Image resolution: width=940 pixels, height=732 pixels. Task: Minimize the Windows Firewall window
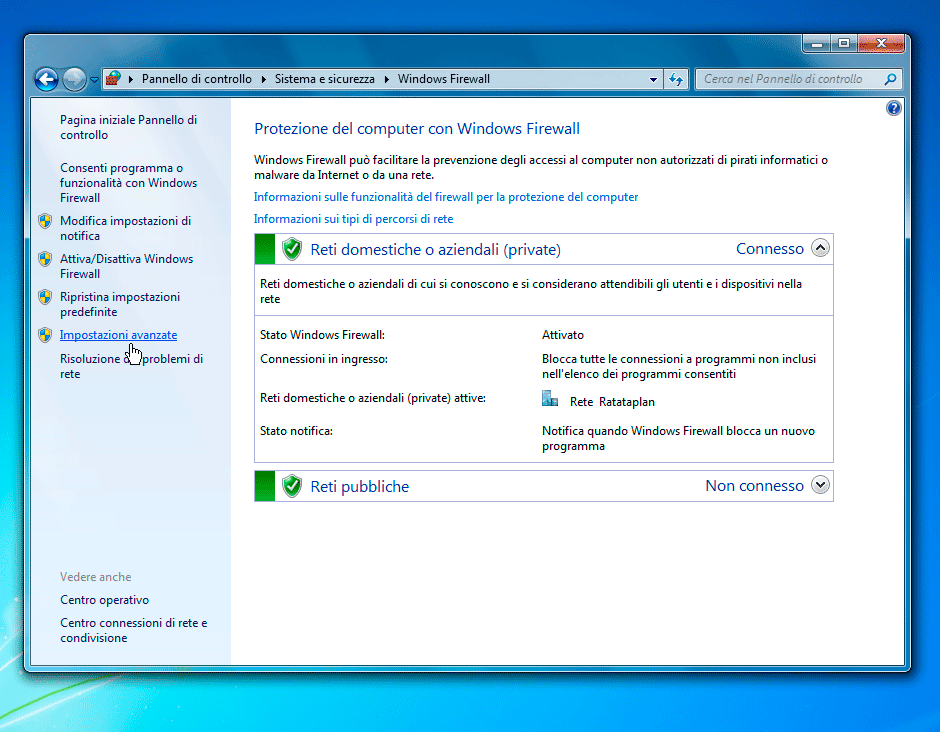[817, 44]
